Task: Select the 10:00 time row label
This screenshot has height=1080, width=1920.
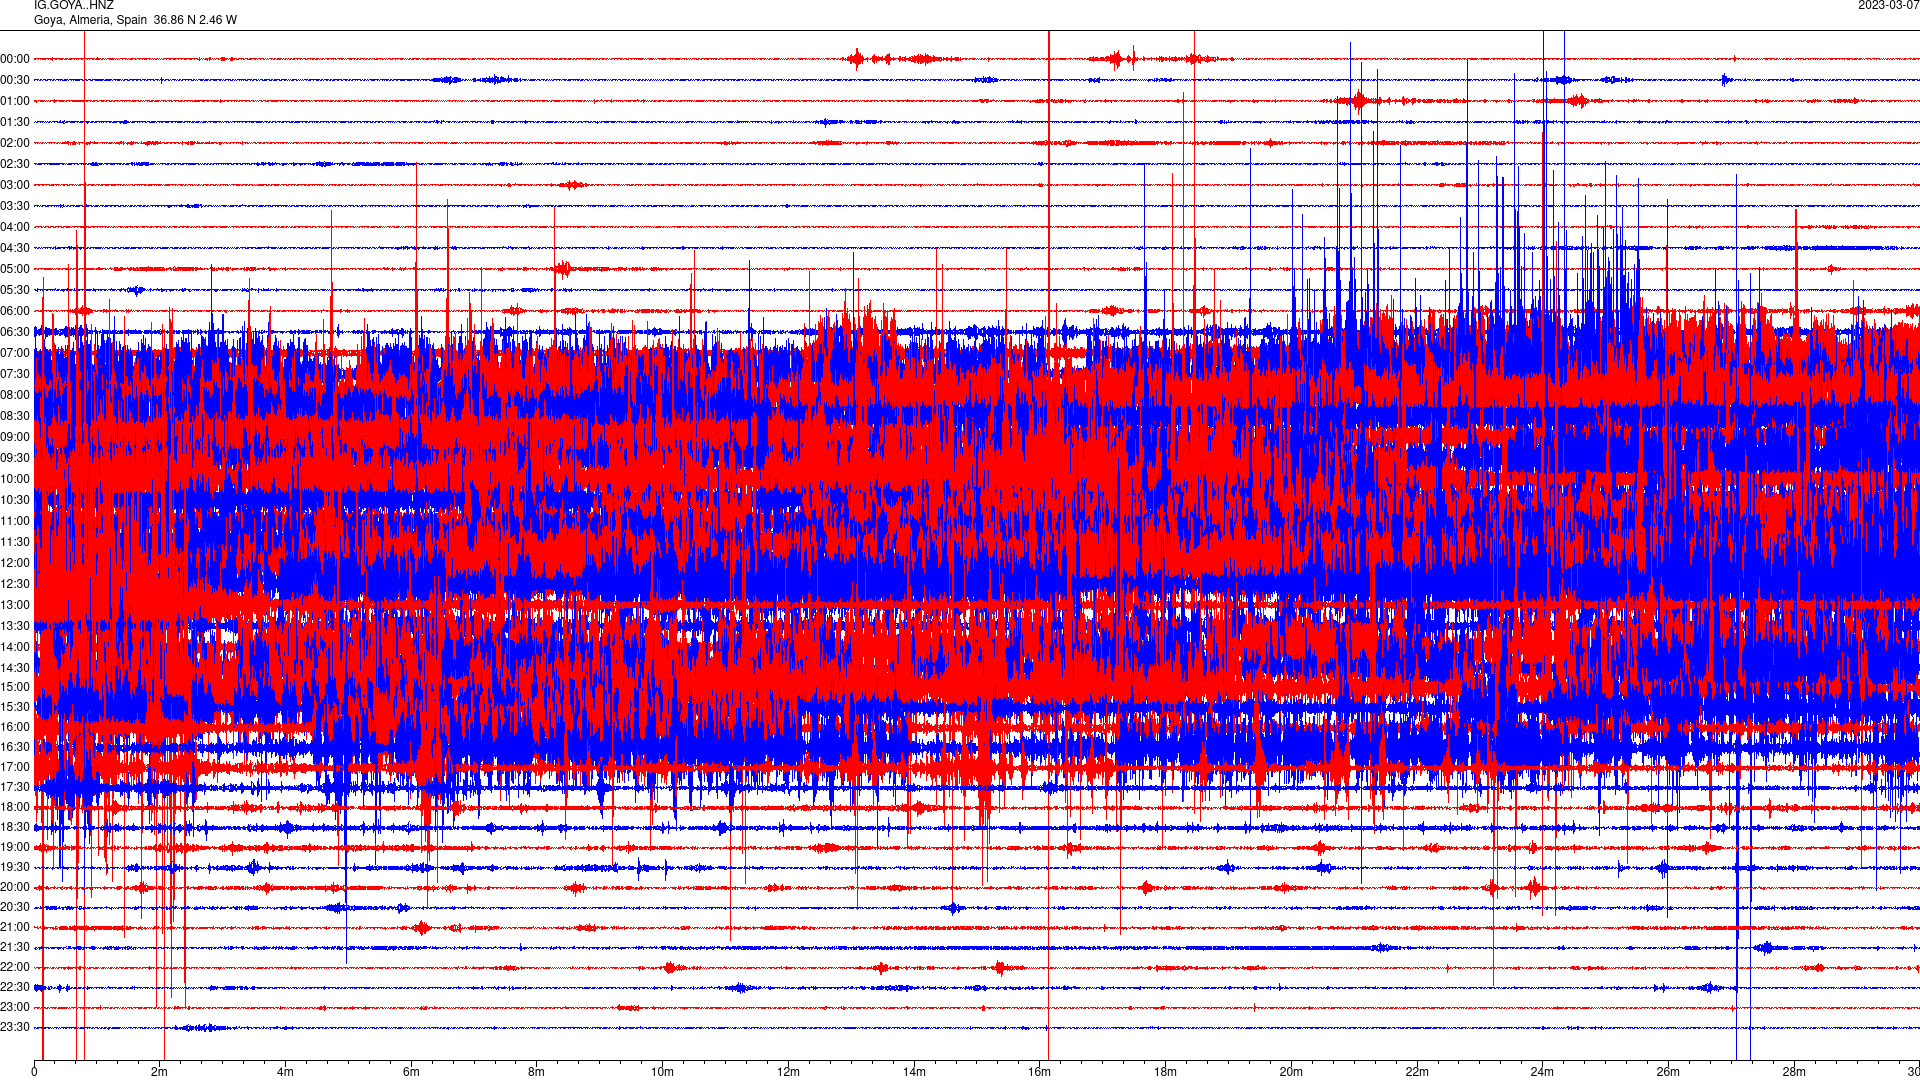Action: coord(15,479)
